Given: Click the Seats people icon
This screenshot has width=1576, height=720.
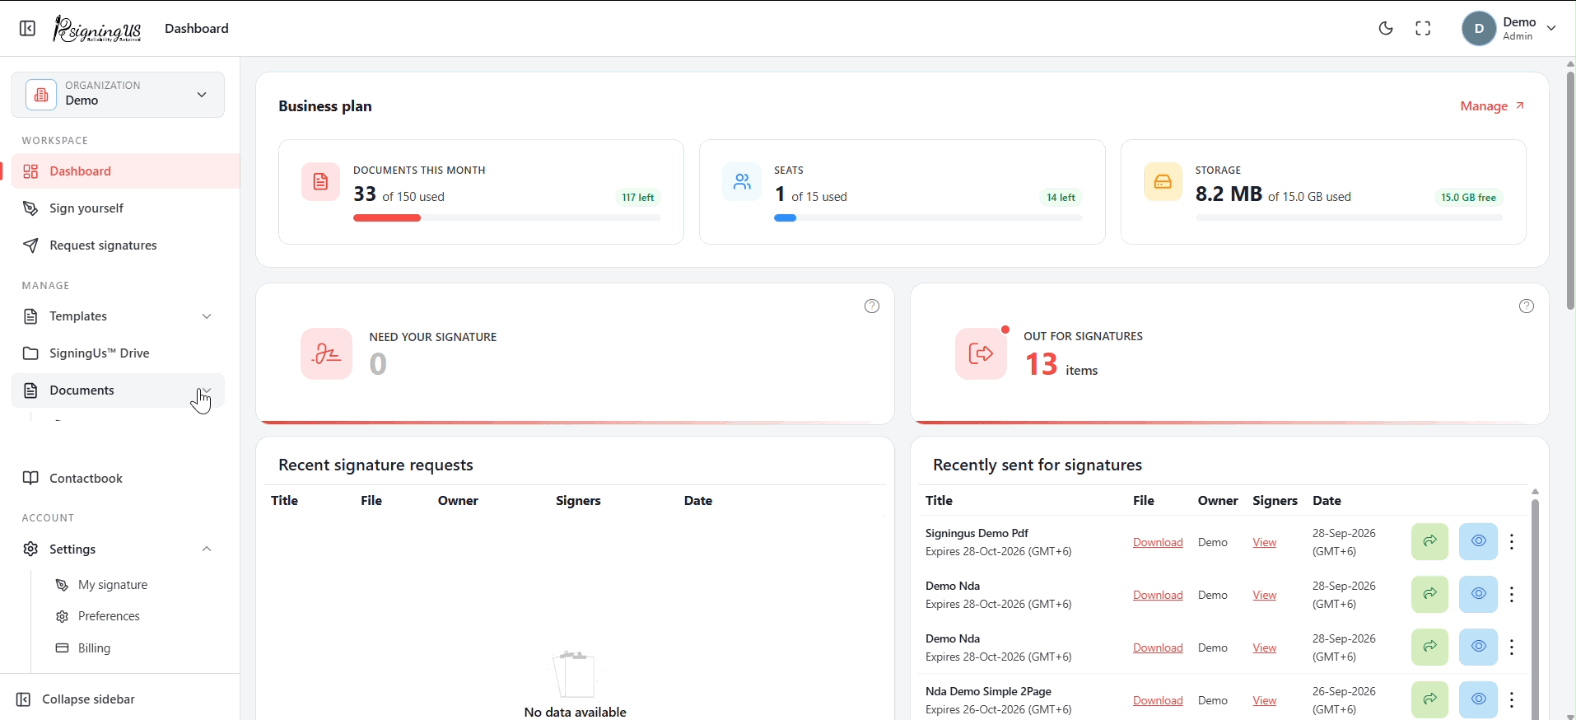Looking at the screenshot, I should pyautogui.click(x=742, y=181).
